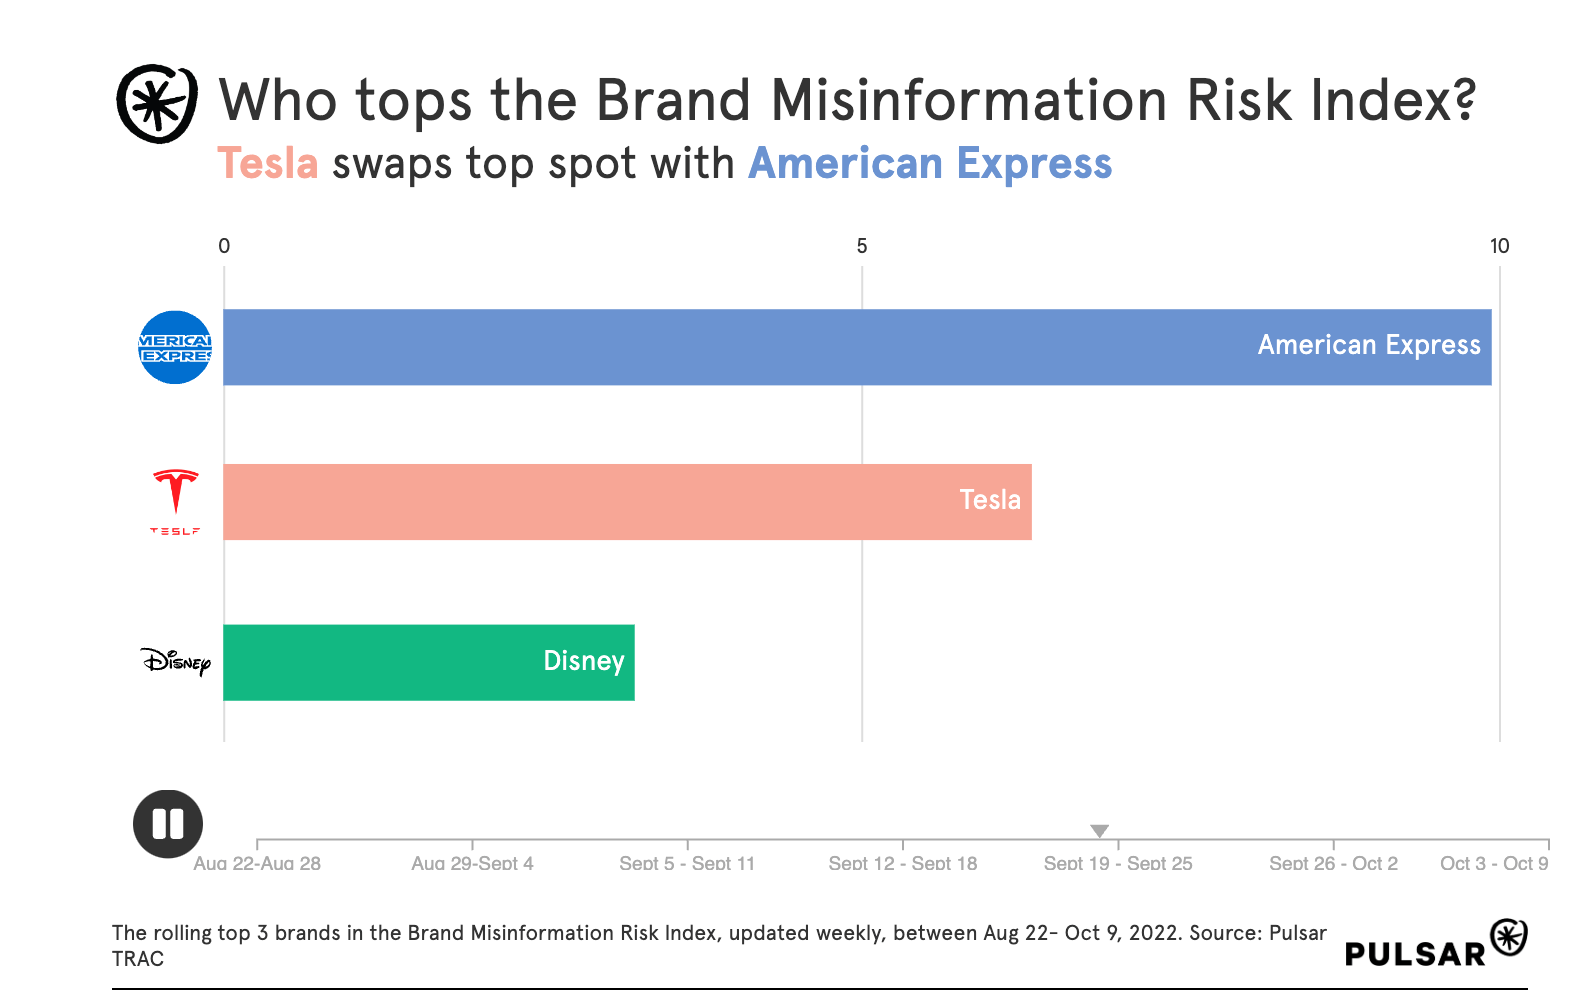The height and width of the screenshot is (994, 1592).
Task: Go to Sept 26 - Oct 2 week
Action: point(1333,862)
